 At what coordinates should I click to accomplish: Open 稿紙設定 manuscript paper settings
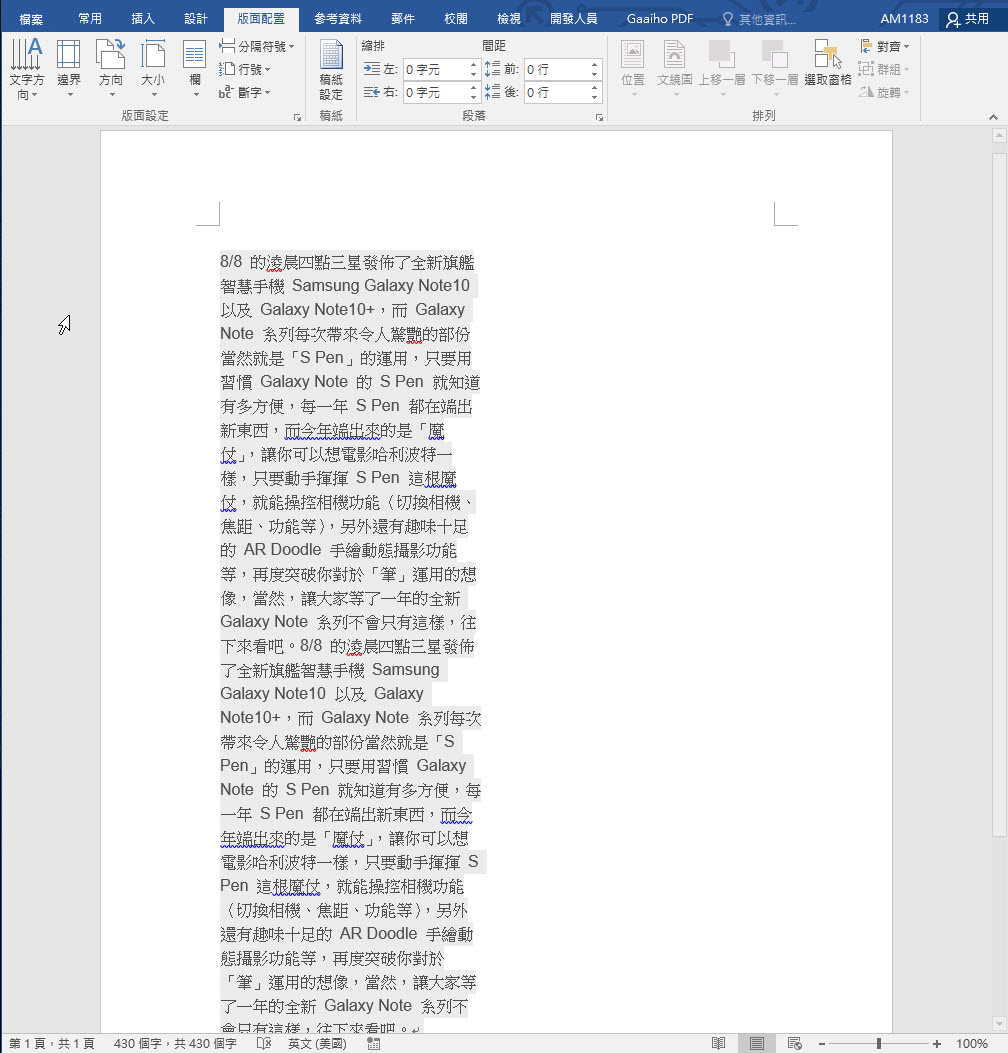[331, 70]
